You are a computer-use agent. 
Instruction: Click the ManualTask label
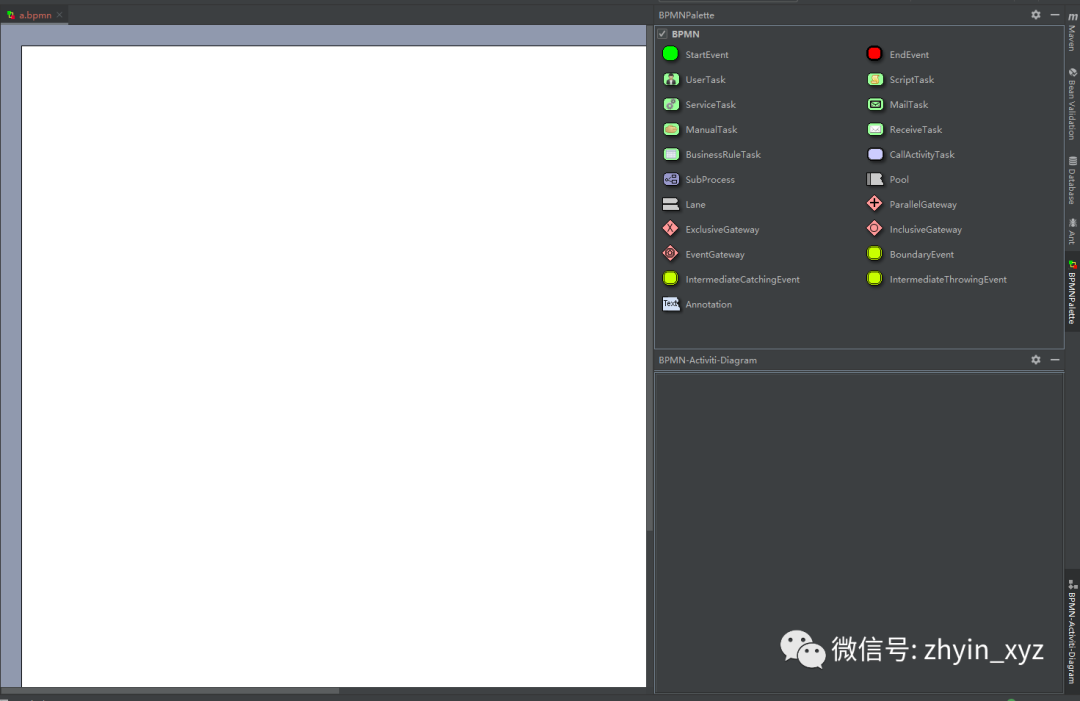(x=712, y=129)
